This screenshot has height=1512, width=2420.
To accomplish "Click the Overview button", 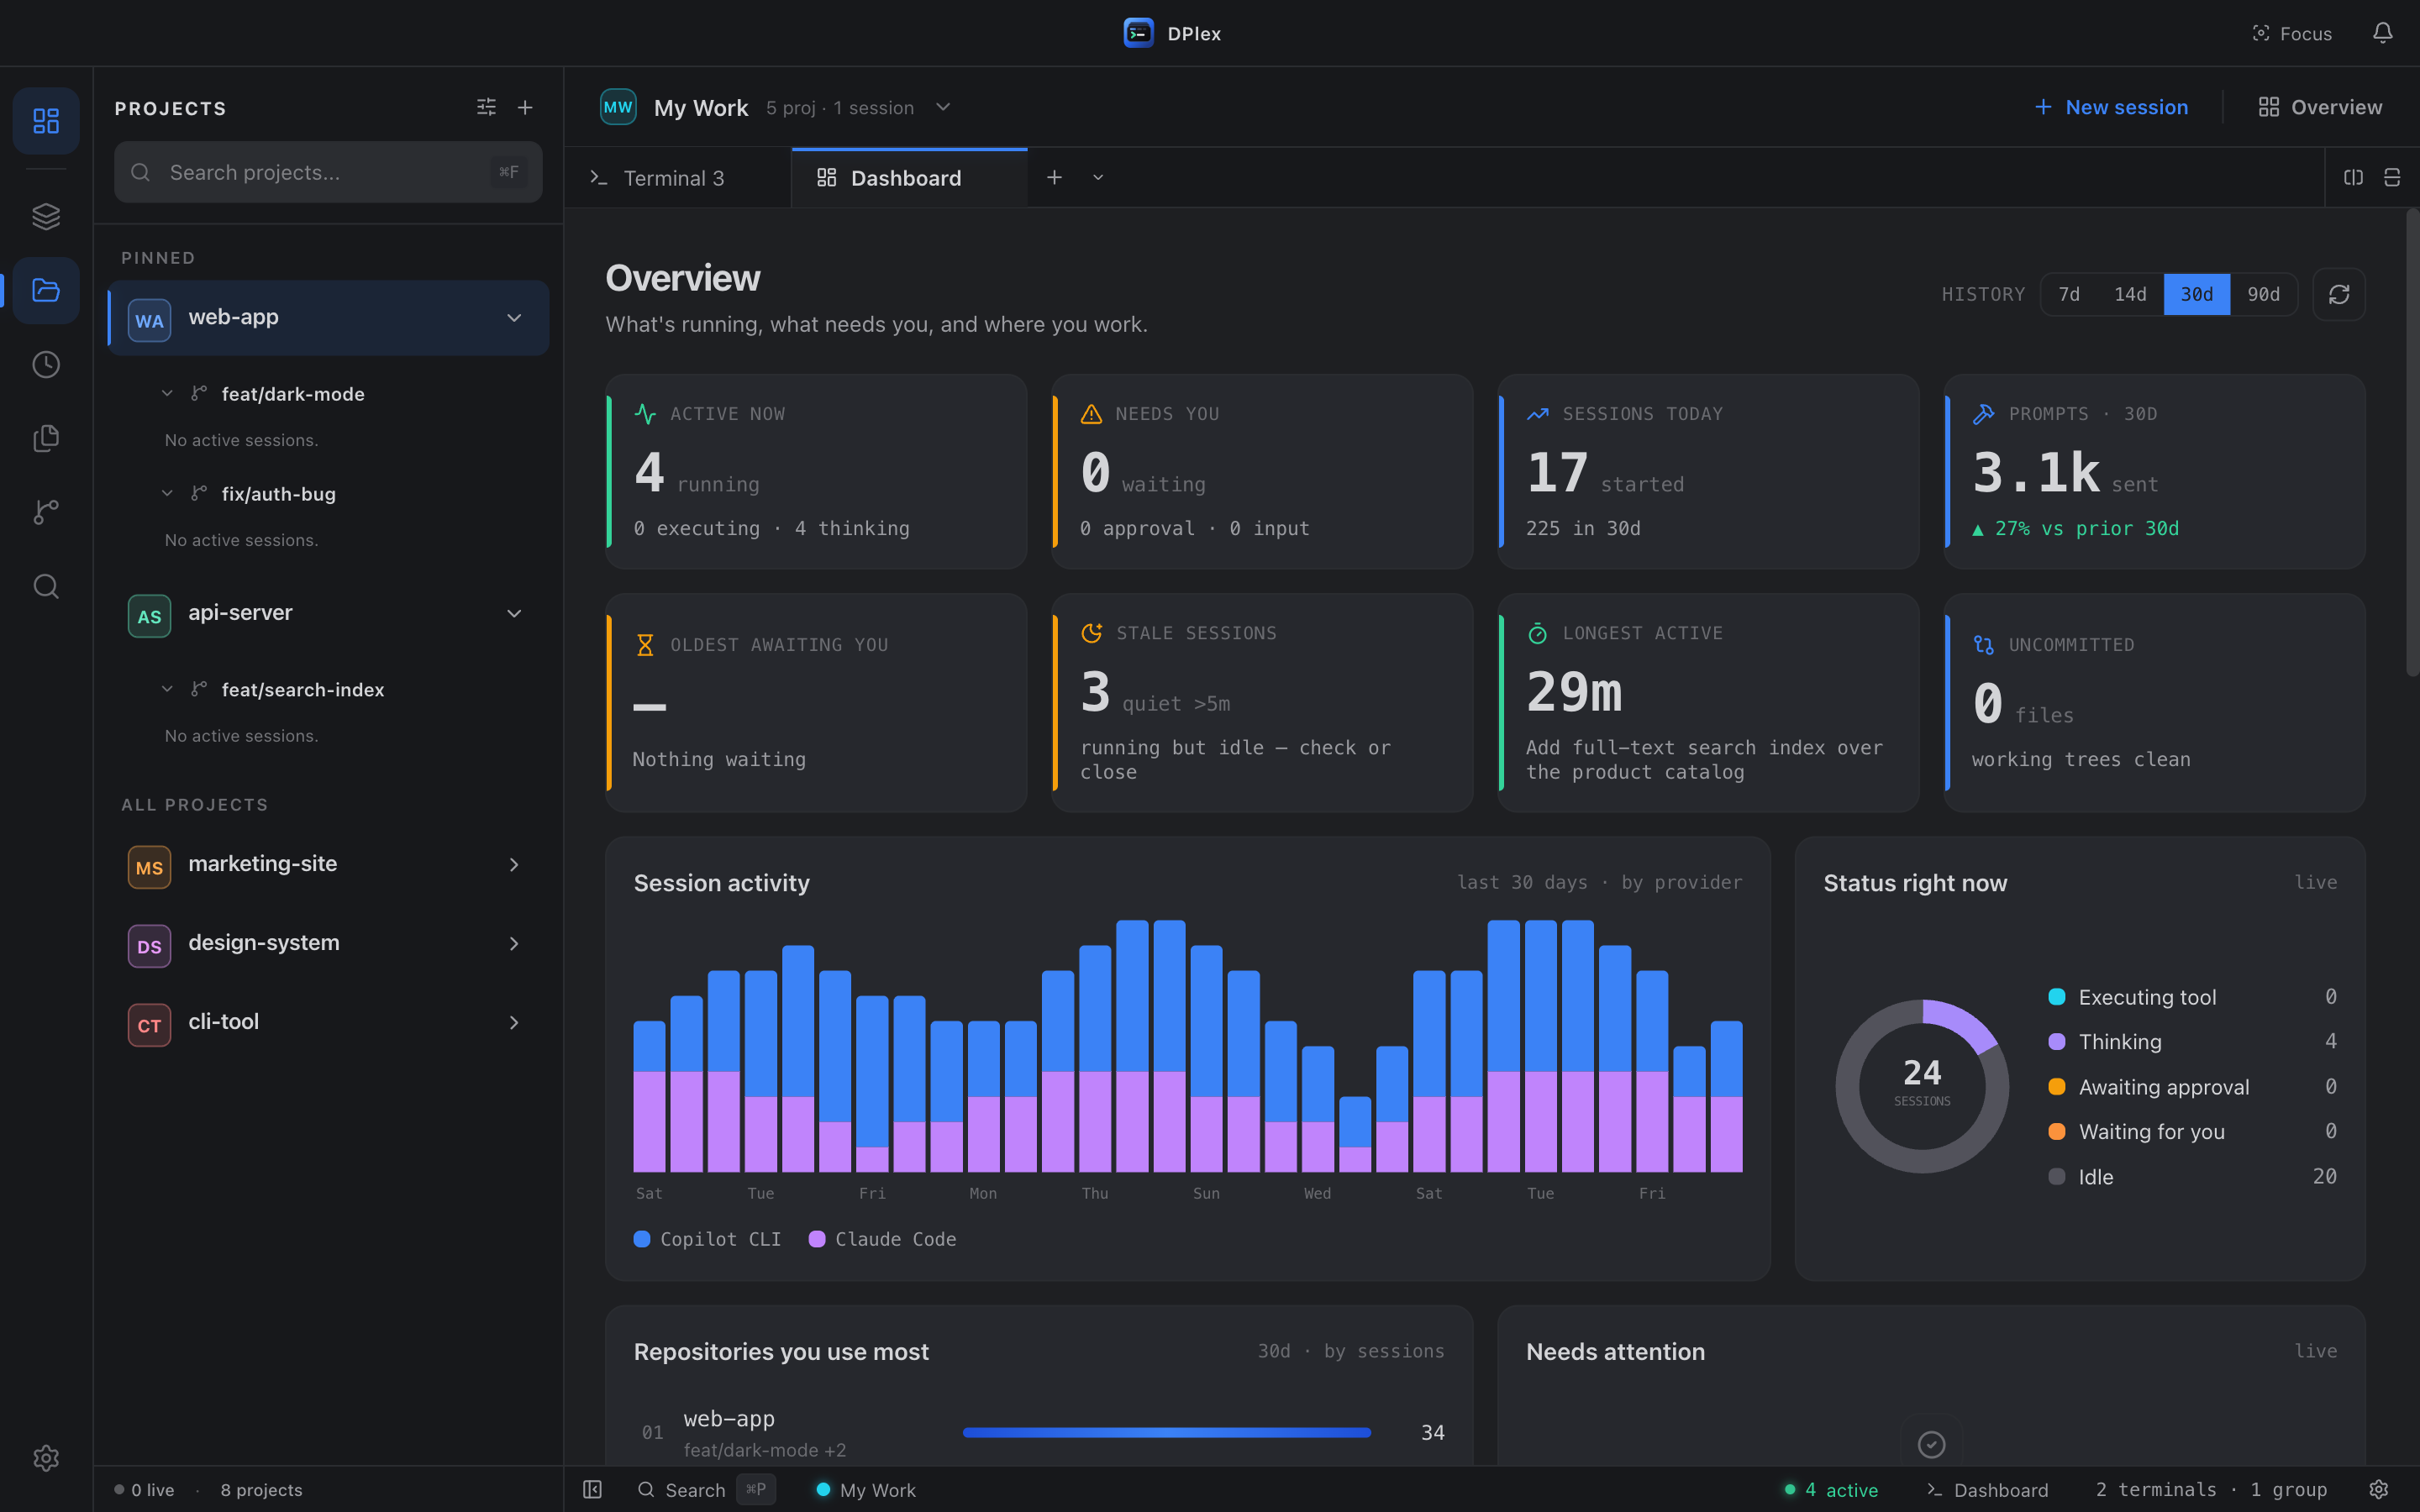I will 2320,107.
